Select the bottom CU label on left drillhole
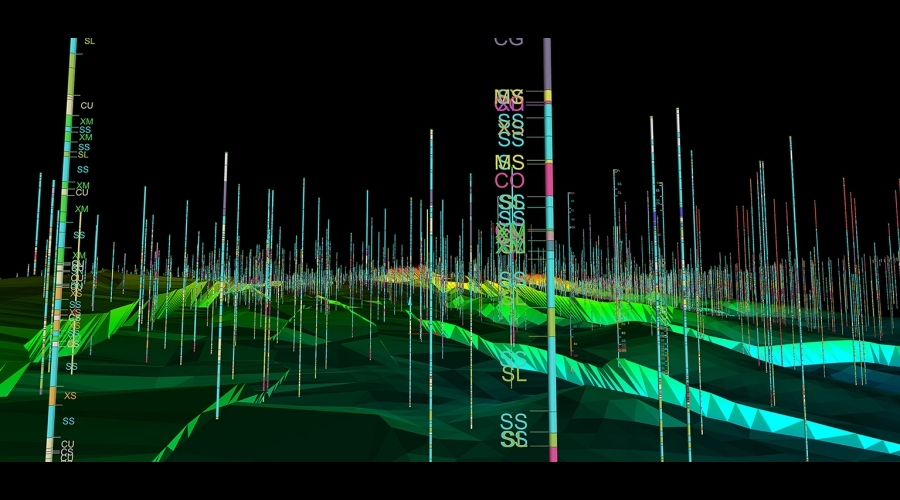This screenshot has width=900, height=500. click(x=67, y=445)
